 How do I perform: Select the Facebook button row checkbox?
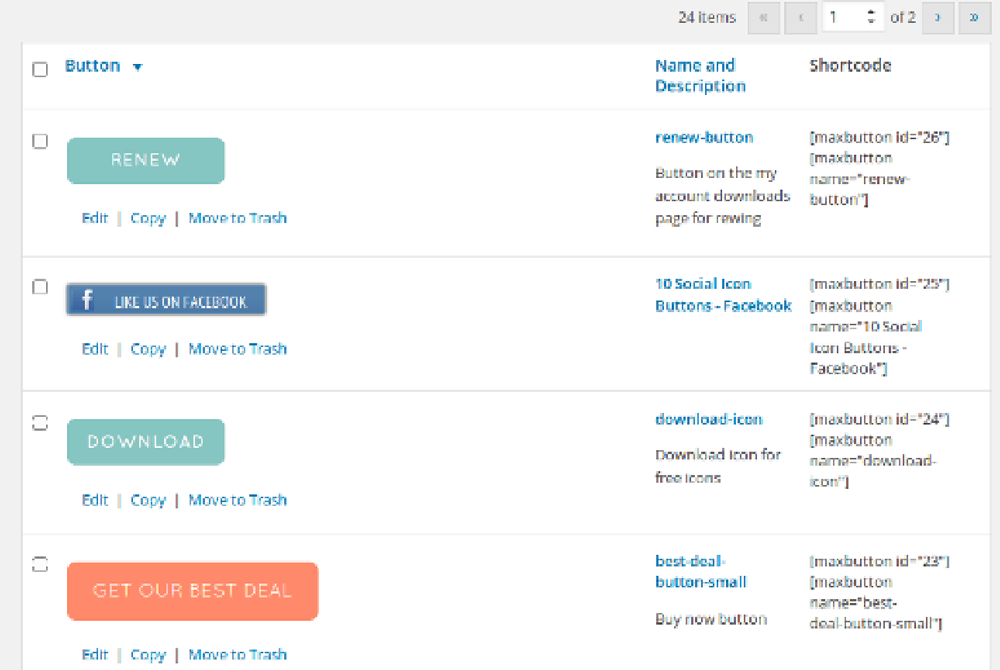[40, 287]
